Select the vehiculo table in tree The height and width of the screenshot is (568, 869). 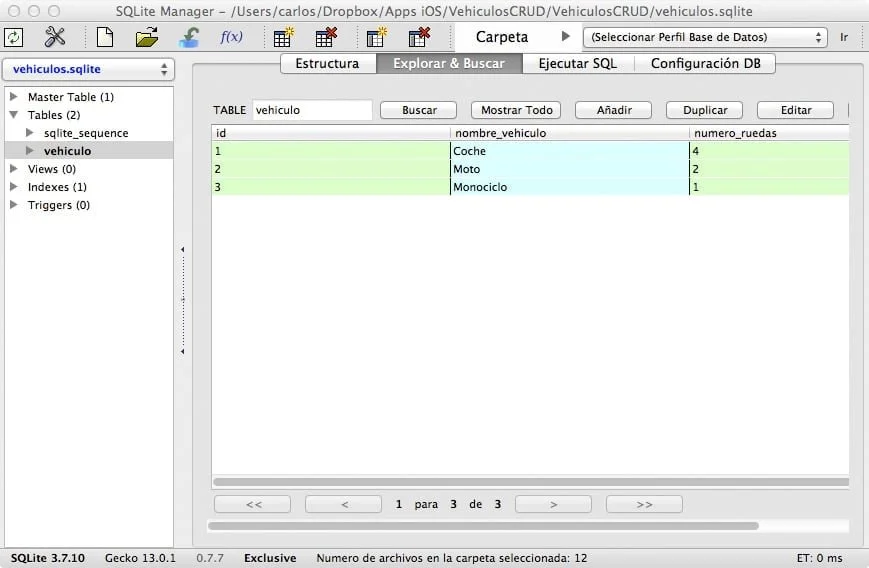68,151
